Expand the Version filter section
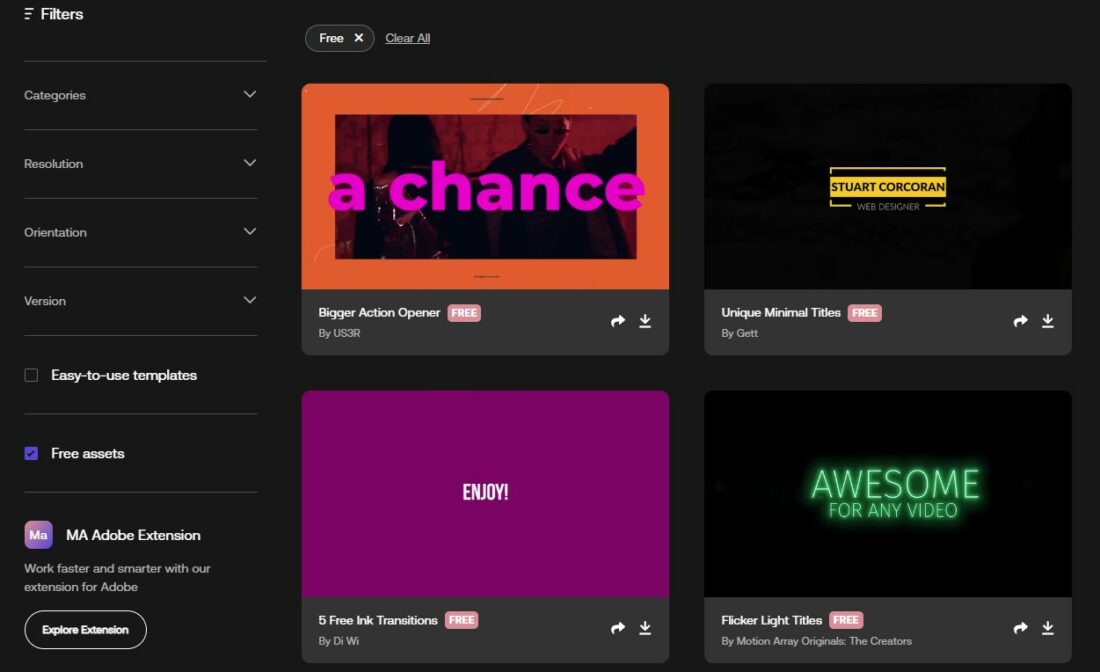This screenshot has height=672, width=1100. (x=249, y=300)
